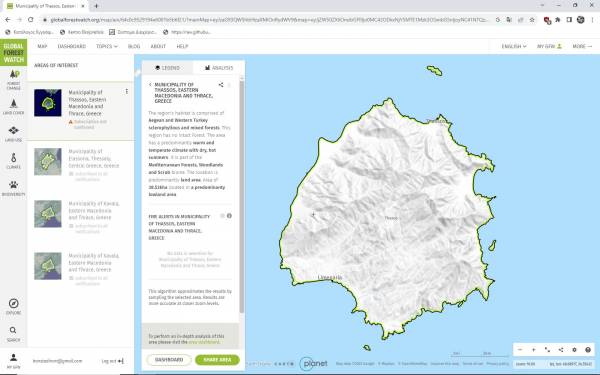Click the user email at bottom
This screenshot has height=375, width=600.
(x=57, y=361)
